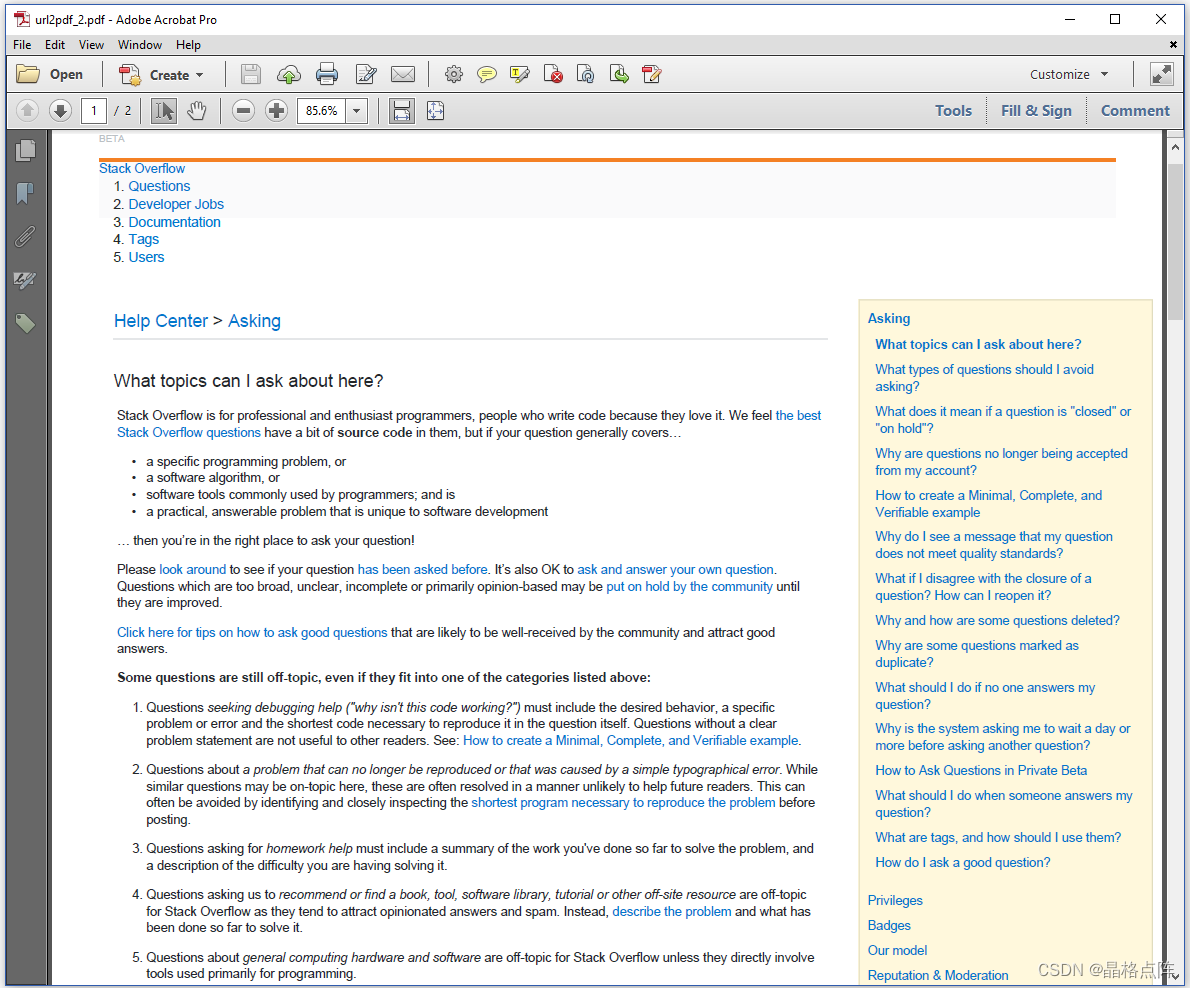Click the Open folder icon

click(29, 74)
